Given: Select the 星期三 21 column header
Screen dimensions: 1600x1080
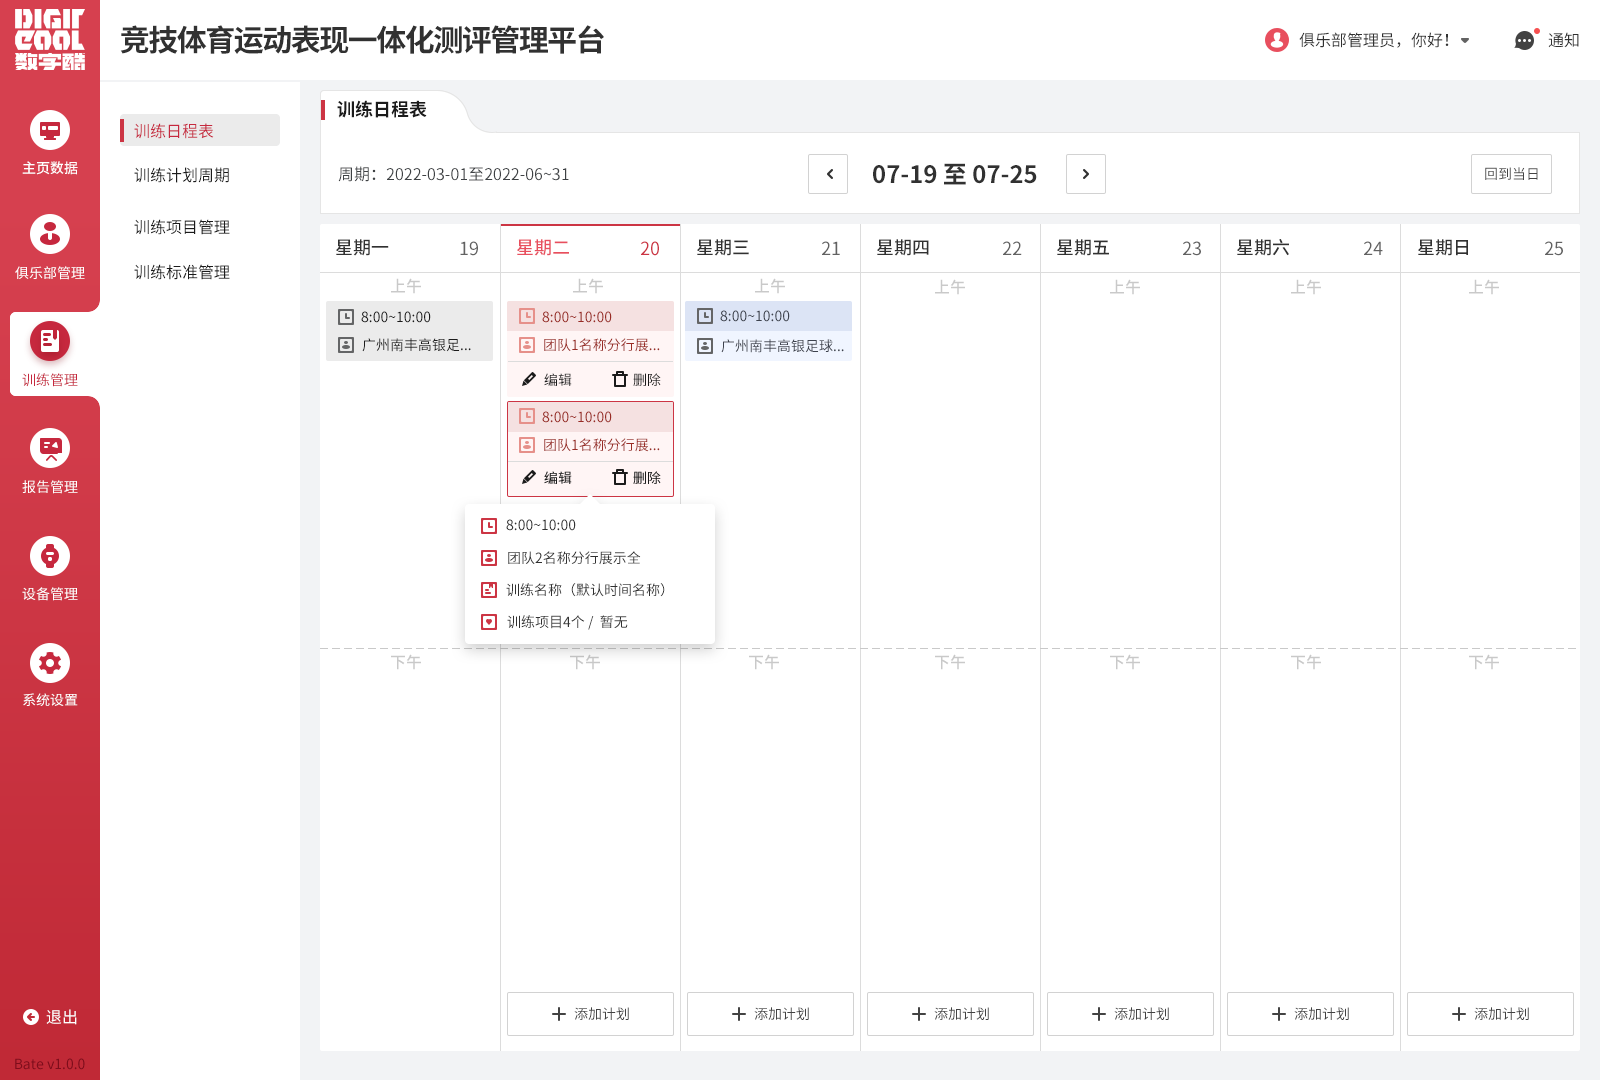Looking at the screenshot, I should click(770, 248).
